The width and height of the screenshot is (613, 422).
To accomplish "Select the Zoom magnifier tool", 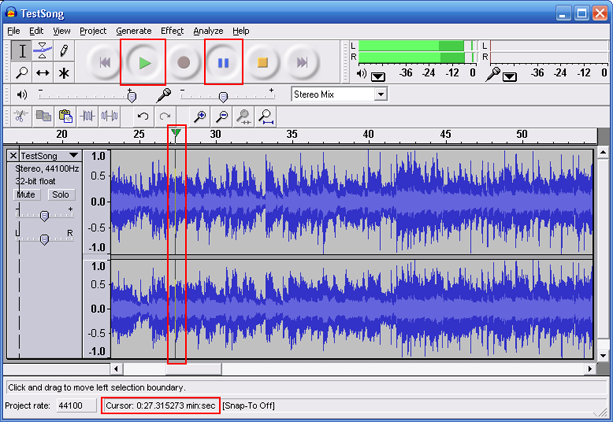I will point(22,73).
